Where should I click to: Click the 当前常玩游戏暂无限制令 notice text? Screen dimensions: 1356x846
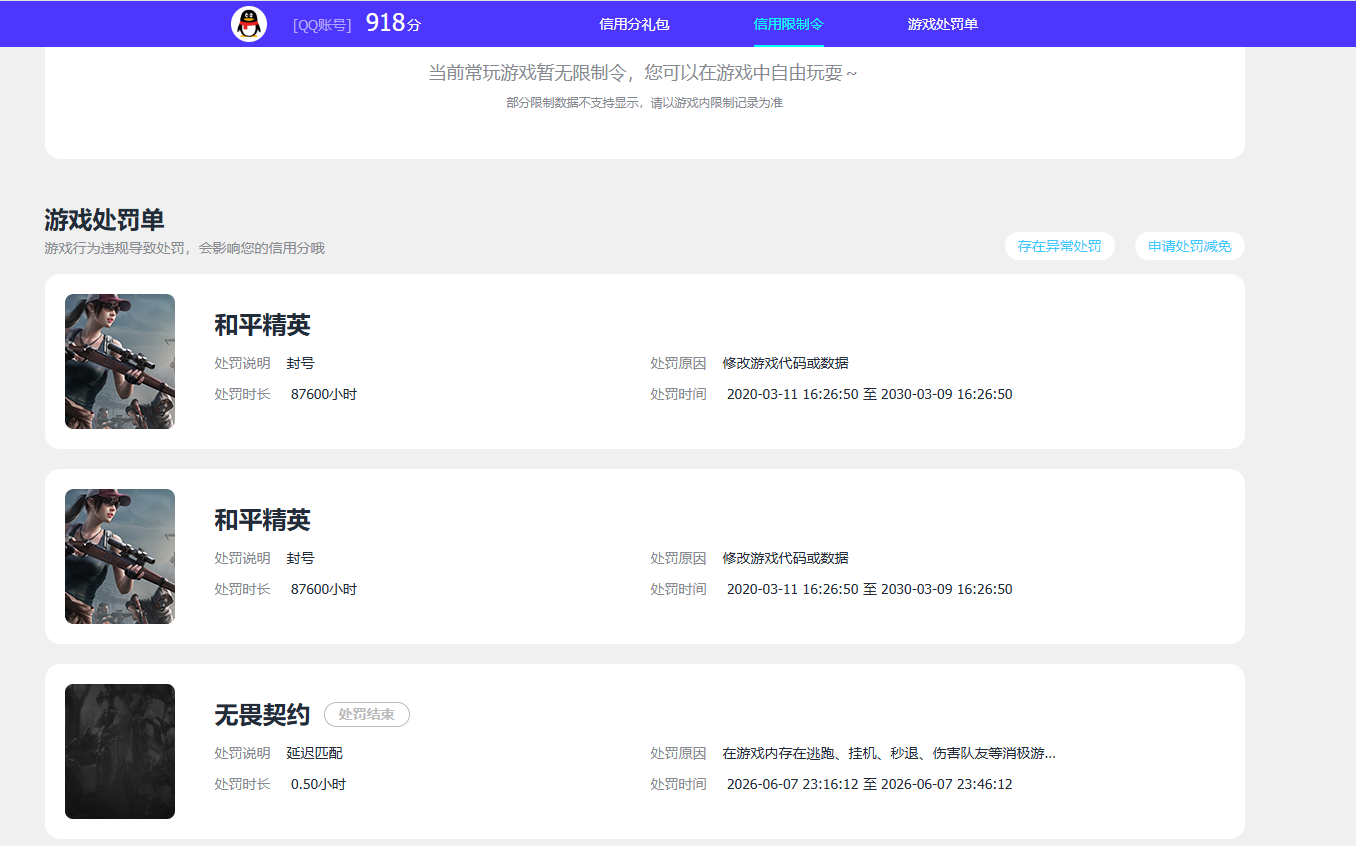643,73
